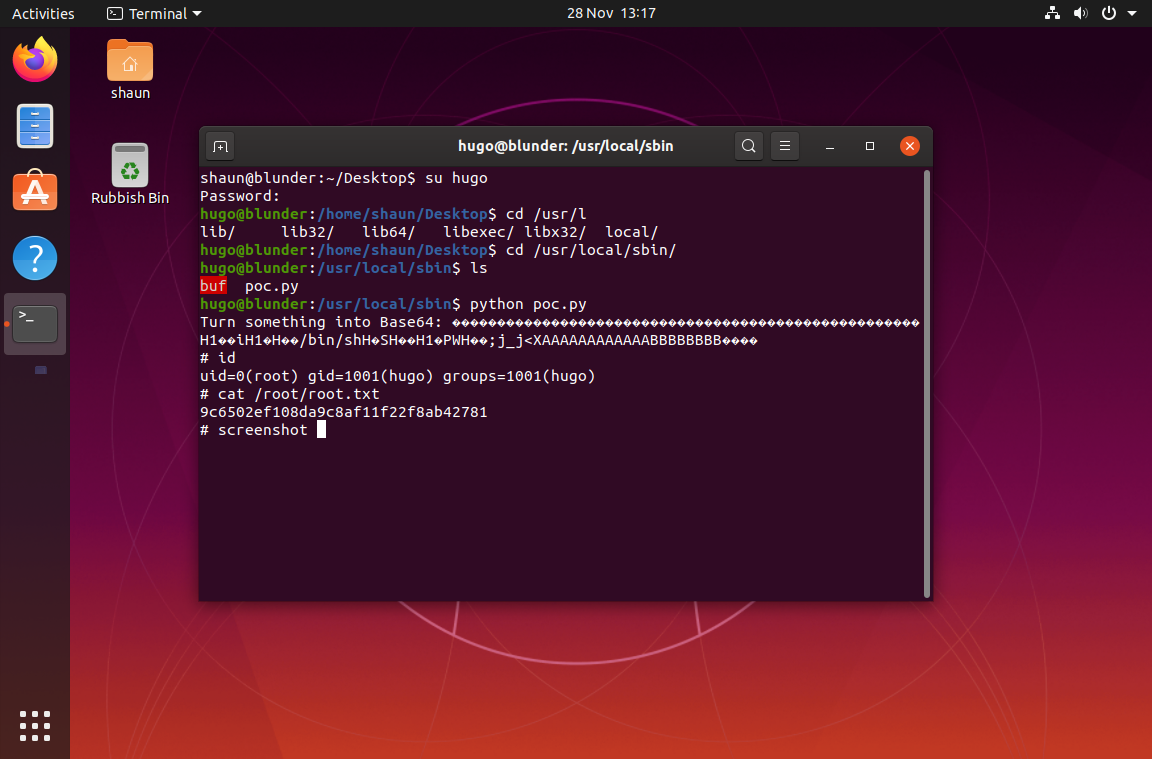This screenshot has height=759, width=1152.
Task: Maximize the terminal window
Action: (x=870, y=146)
